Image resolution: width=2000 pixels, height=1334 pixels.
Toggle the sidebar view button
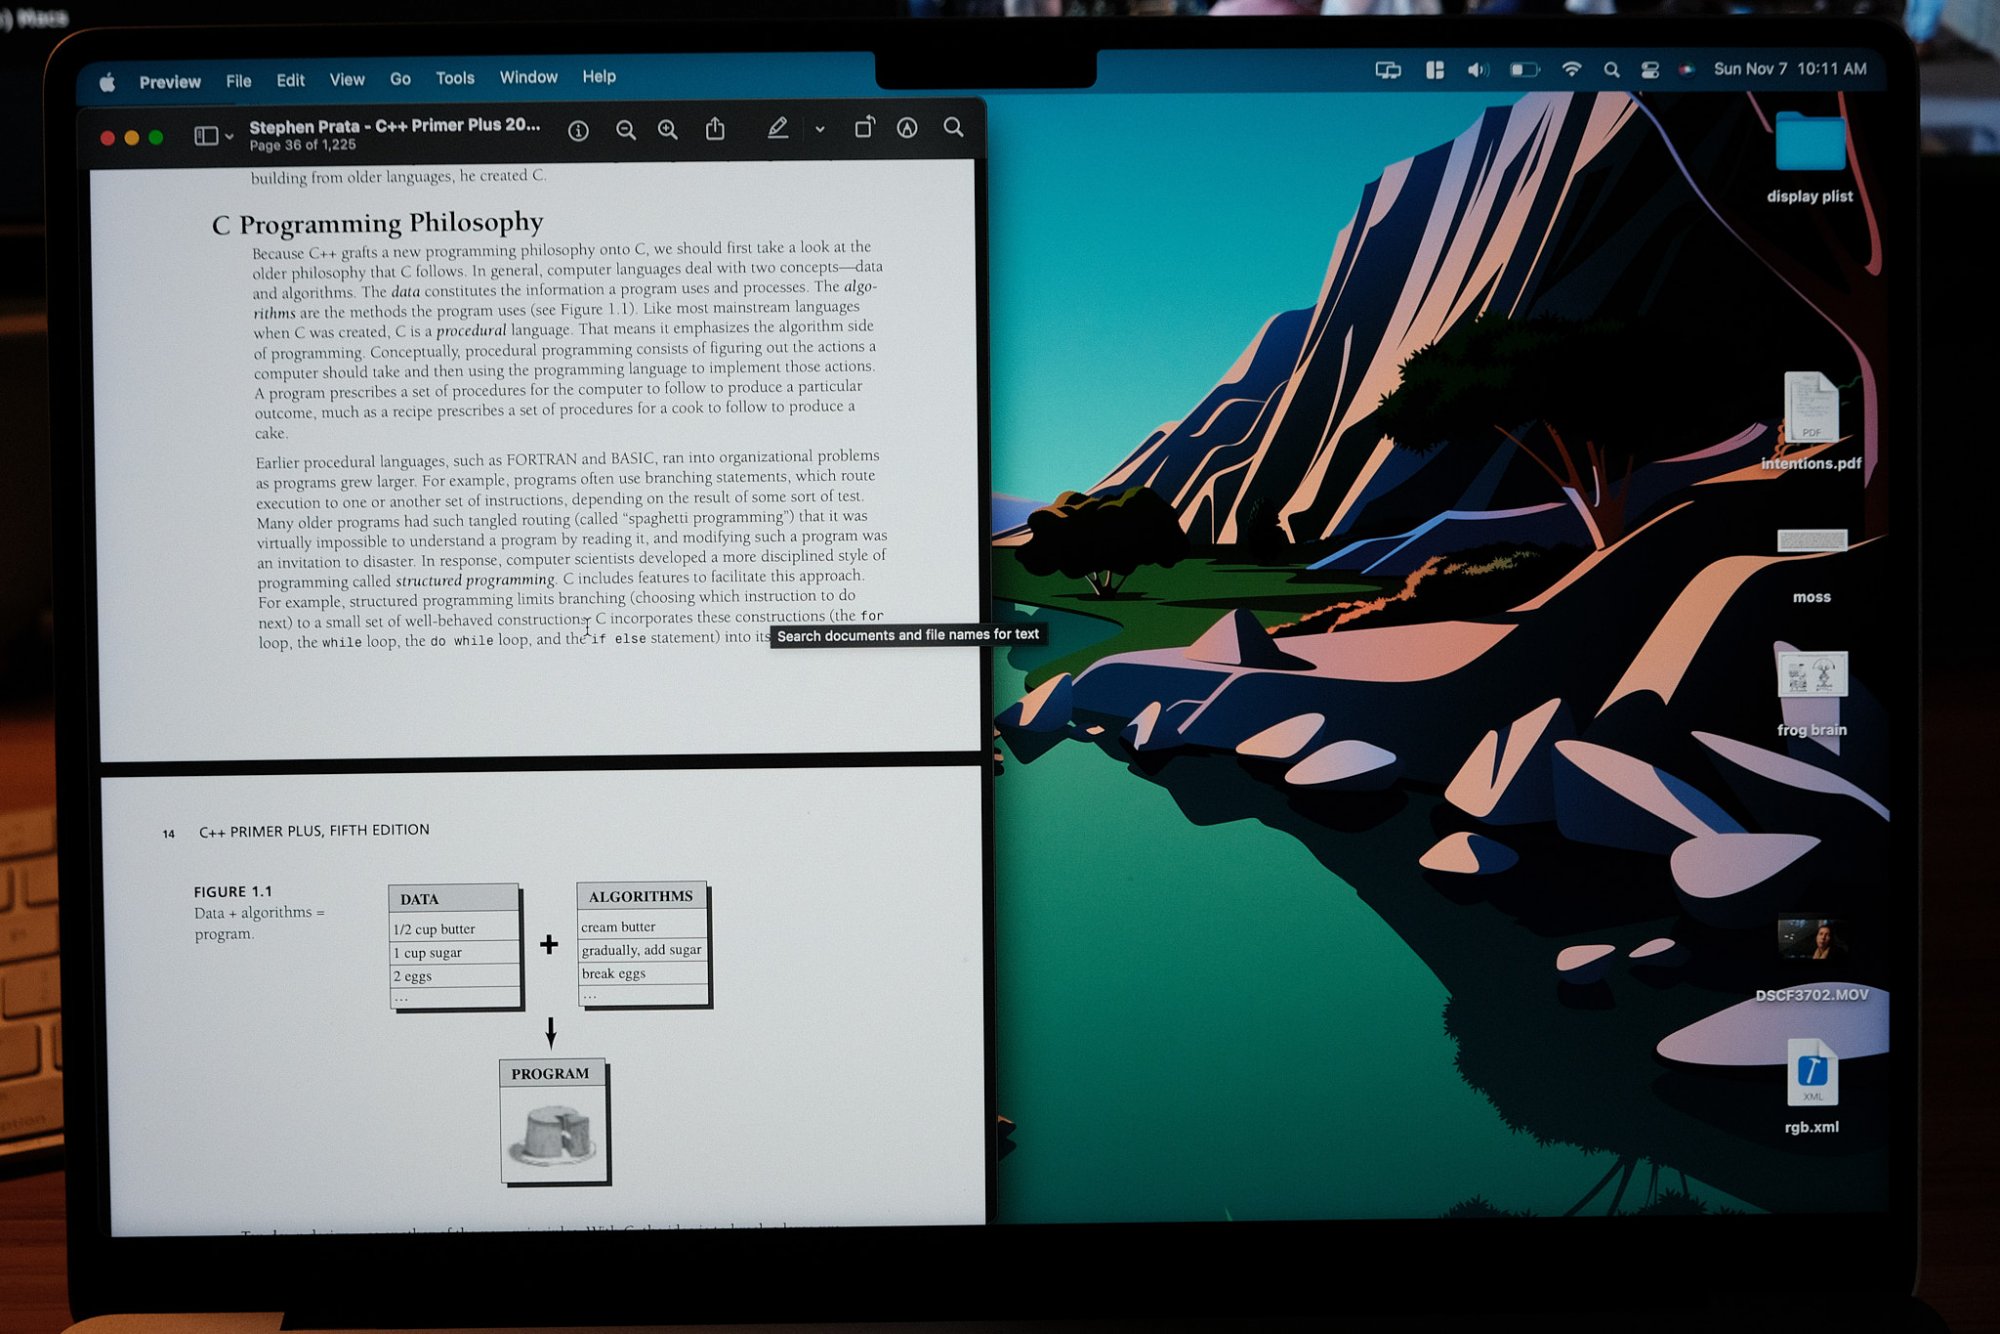click(206, 136)
